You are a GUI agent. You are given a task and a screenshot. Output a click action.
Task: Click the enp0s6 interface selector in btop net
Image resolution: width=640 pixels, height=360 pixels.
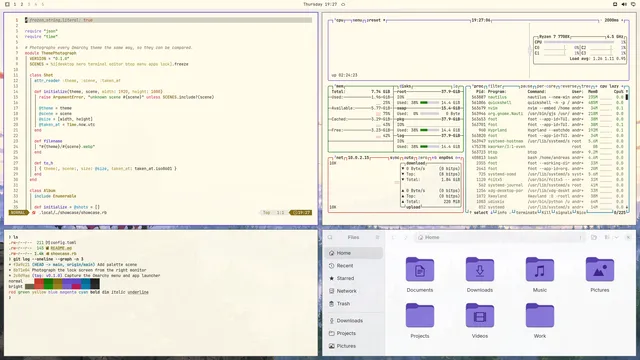pyautogui.click(x=446, y=158)
